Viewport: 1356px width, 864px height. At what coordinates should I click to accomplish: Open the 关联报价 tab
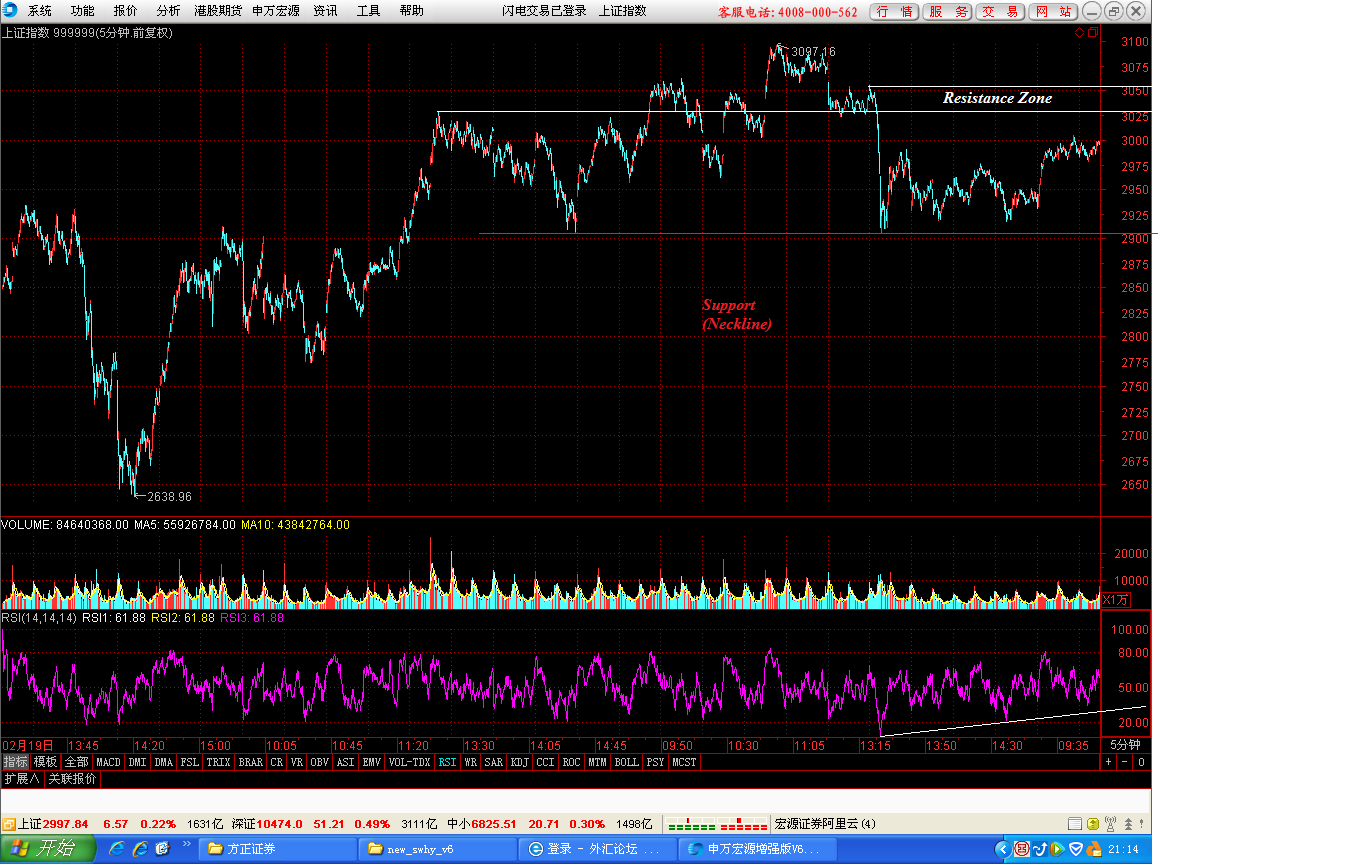click(73, 779)
